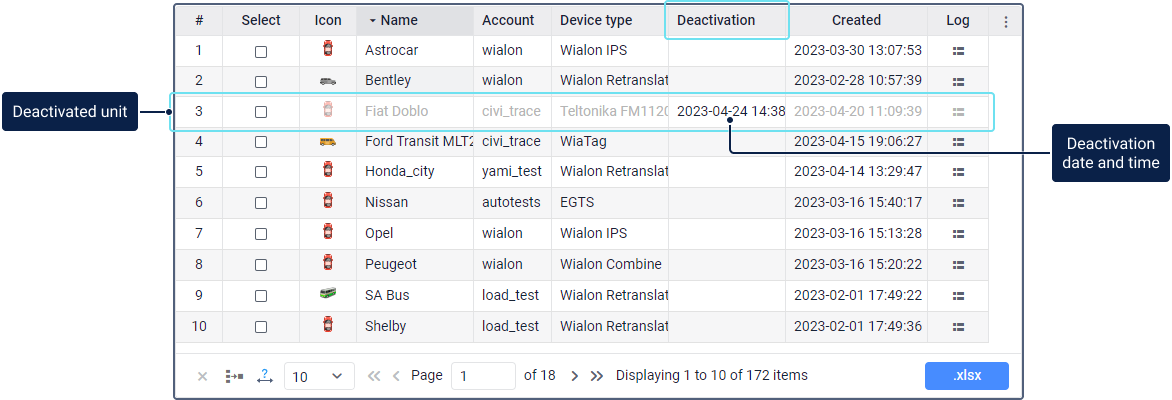Click the page number input field

click(x=483, y=376)
